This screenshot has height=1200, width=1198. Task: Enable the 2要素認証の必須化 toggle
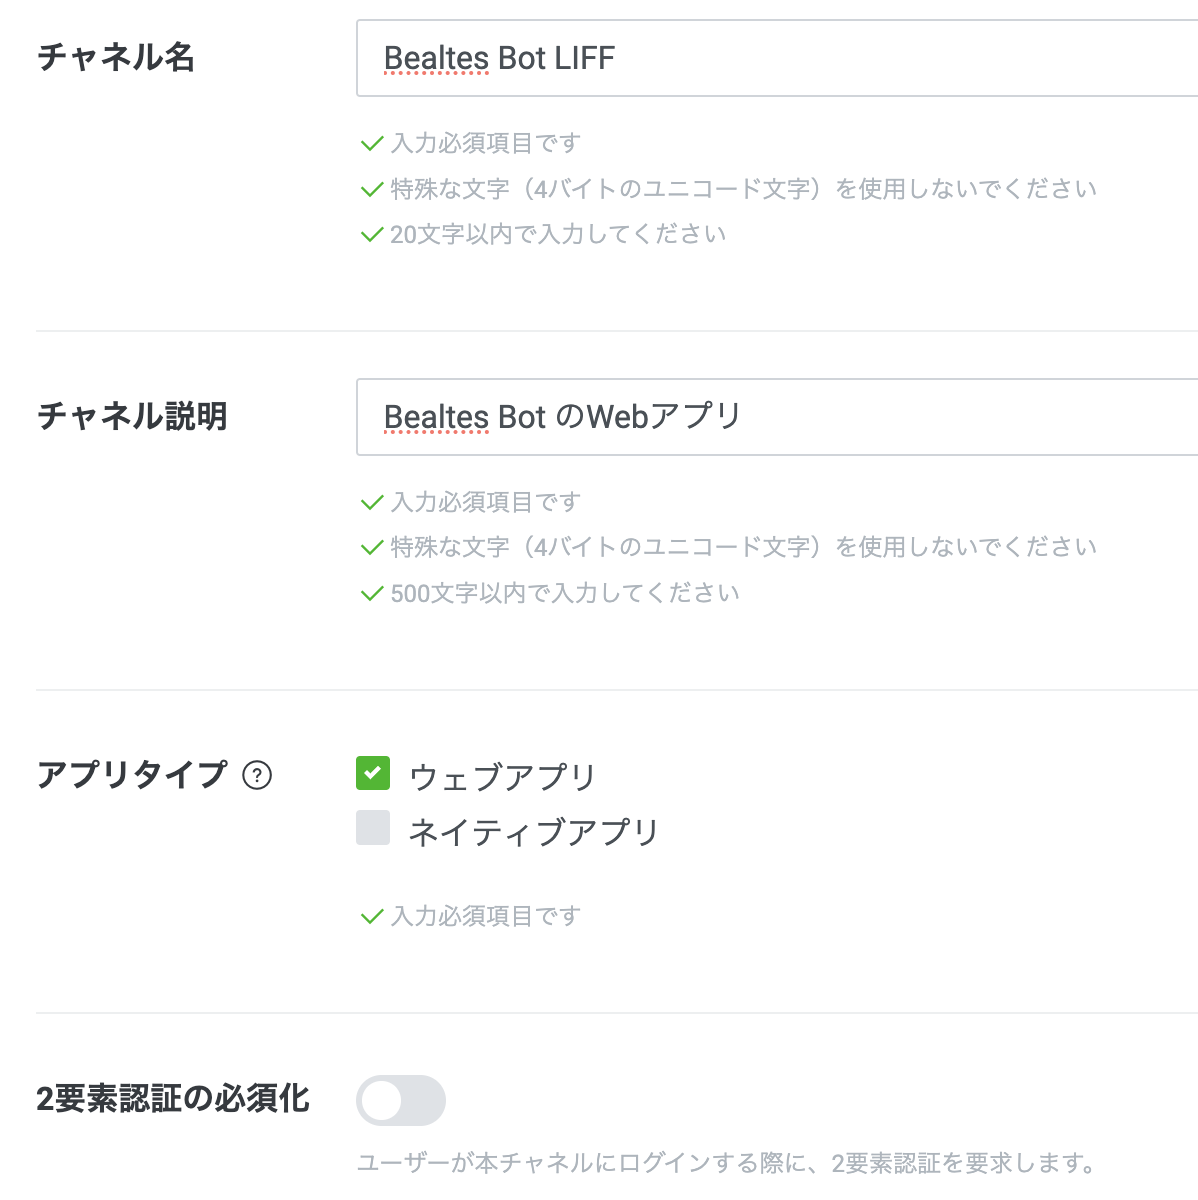400,1100
